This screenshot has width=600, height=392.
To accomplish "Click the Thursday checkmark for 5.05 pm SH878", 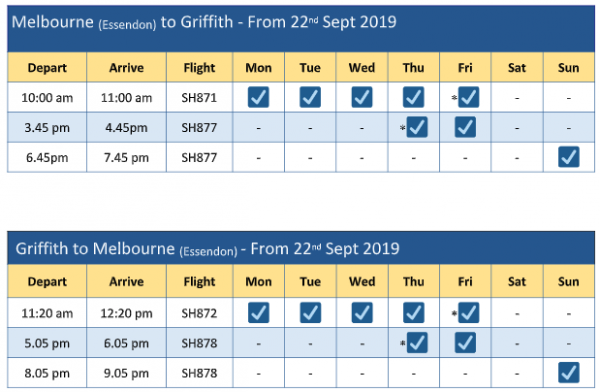I will 417,343.
